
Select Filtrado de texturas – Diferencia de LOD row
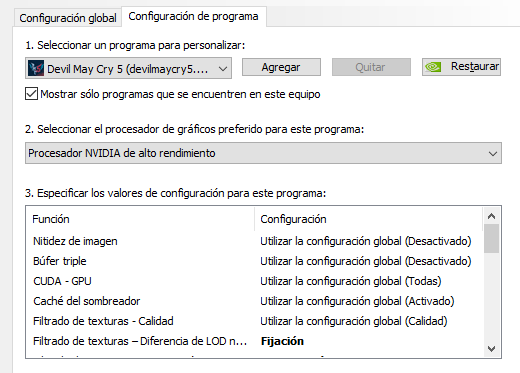coord(254,341)
